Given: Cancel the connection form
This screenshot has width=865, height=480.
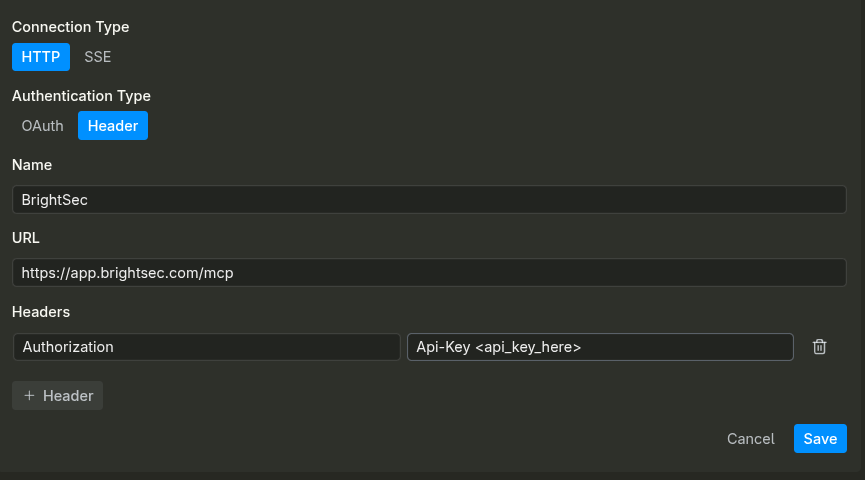Looking at the screenshot, I should [x=750, y=439].
